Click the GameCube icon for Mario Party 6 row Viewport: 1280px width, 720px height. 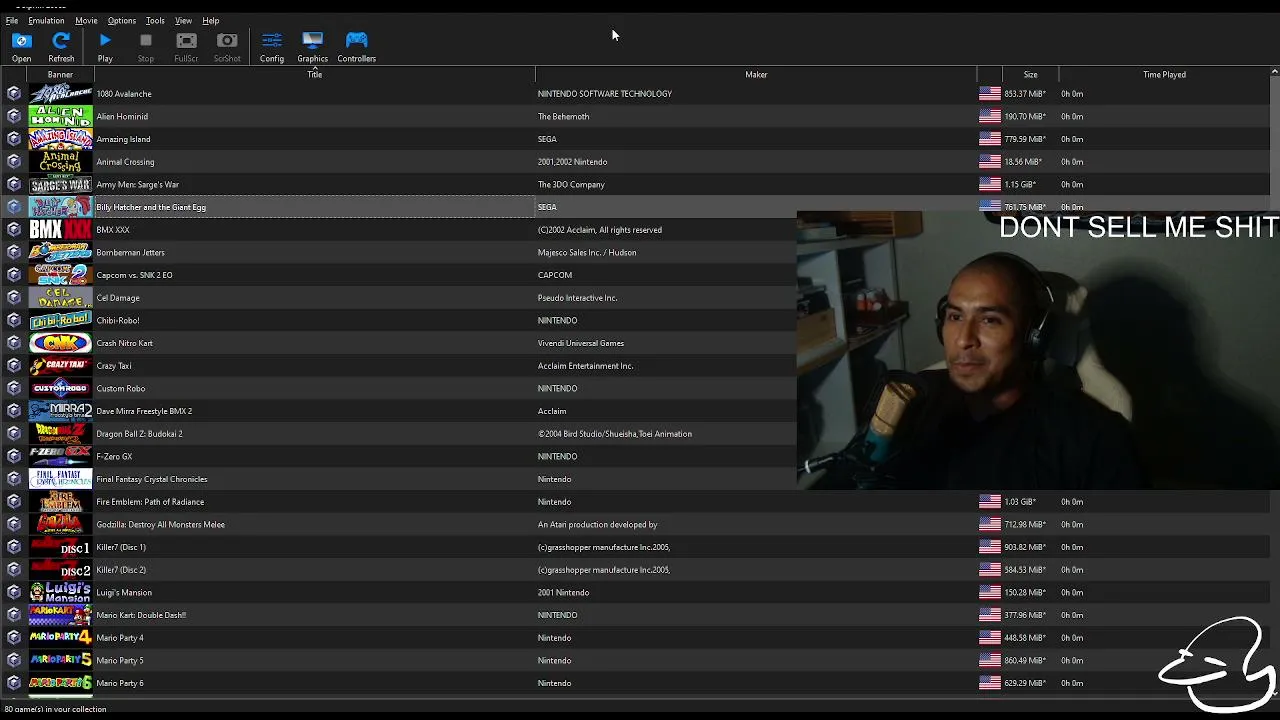[x=14, y=683]
